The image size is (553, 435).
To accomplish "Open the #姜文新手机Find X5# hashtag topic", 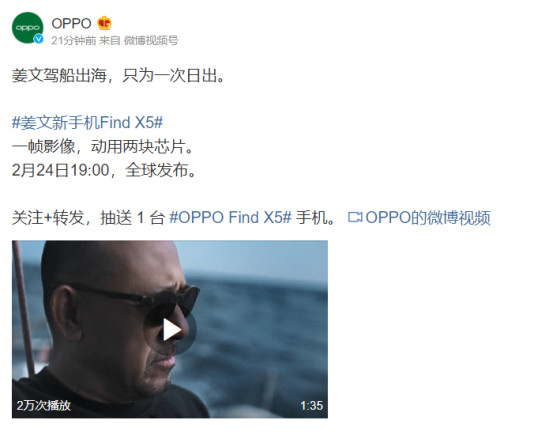I will click(87, 123).
